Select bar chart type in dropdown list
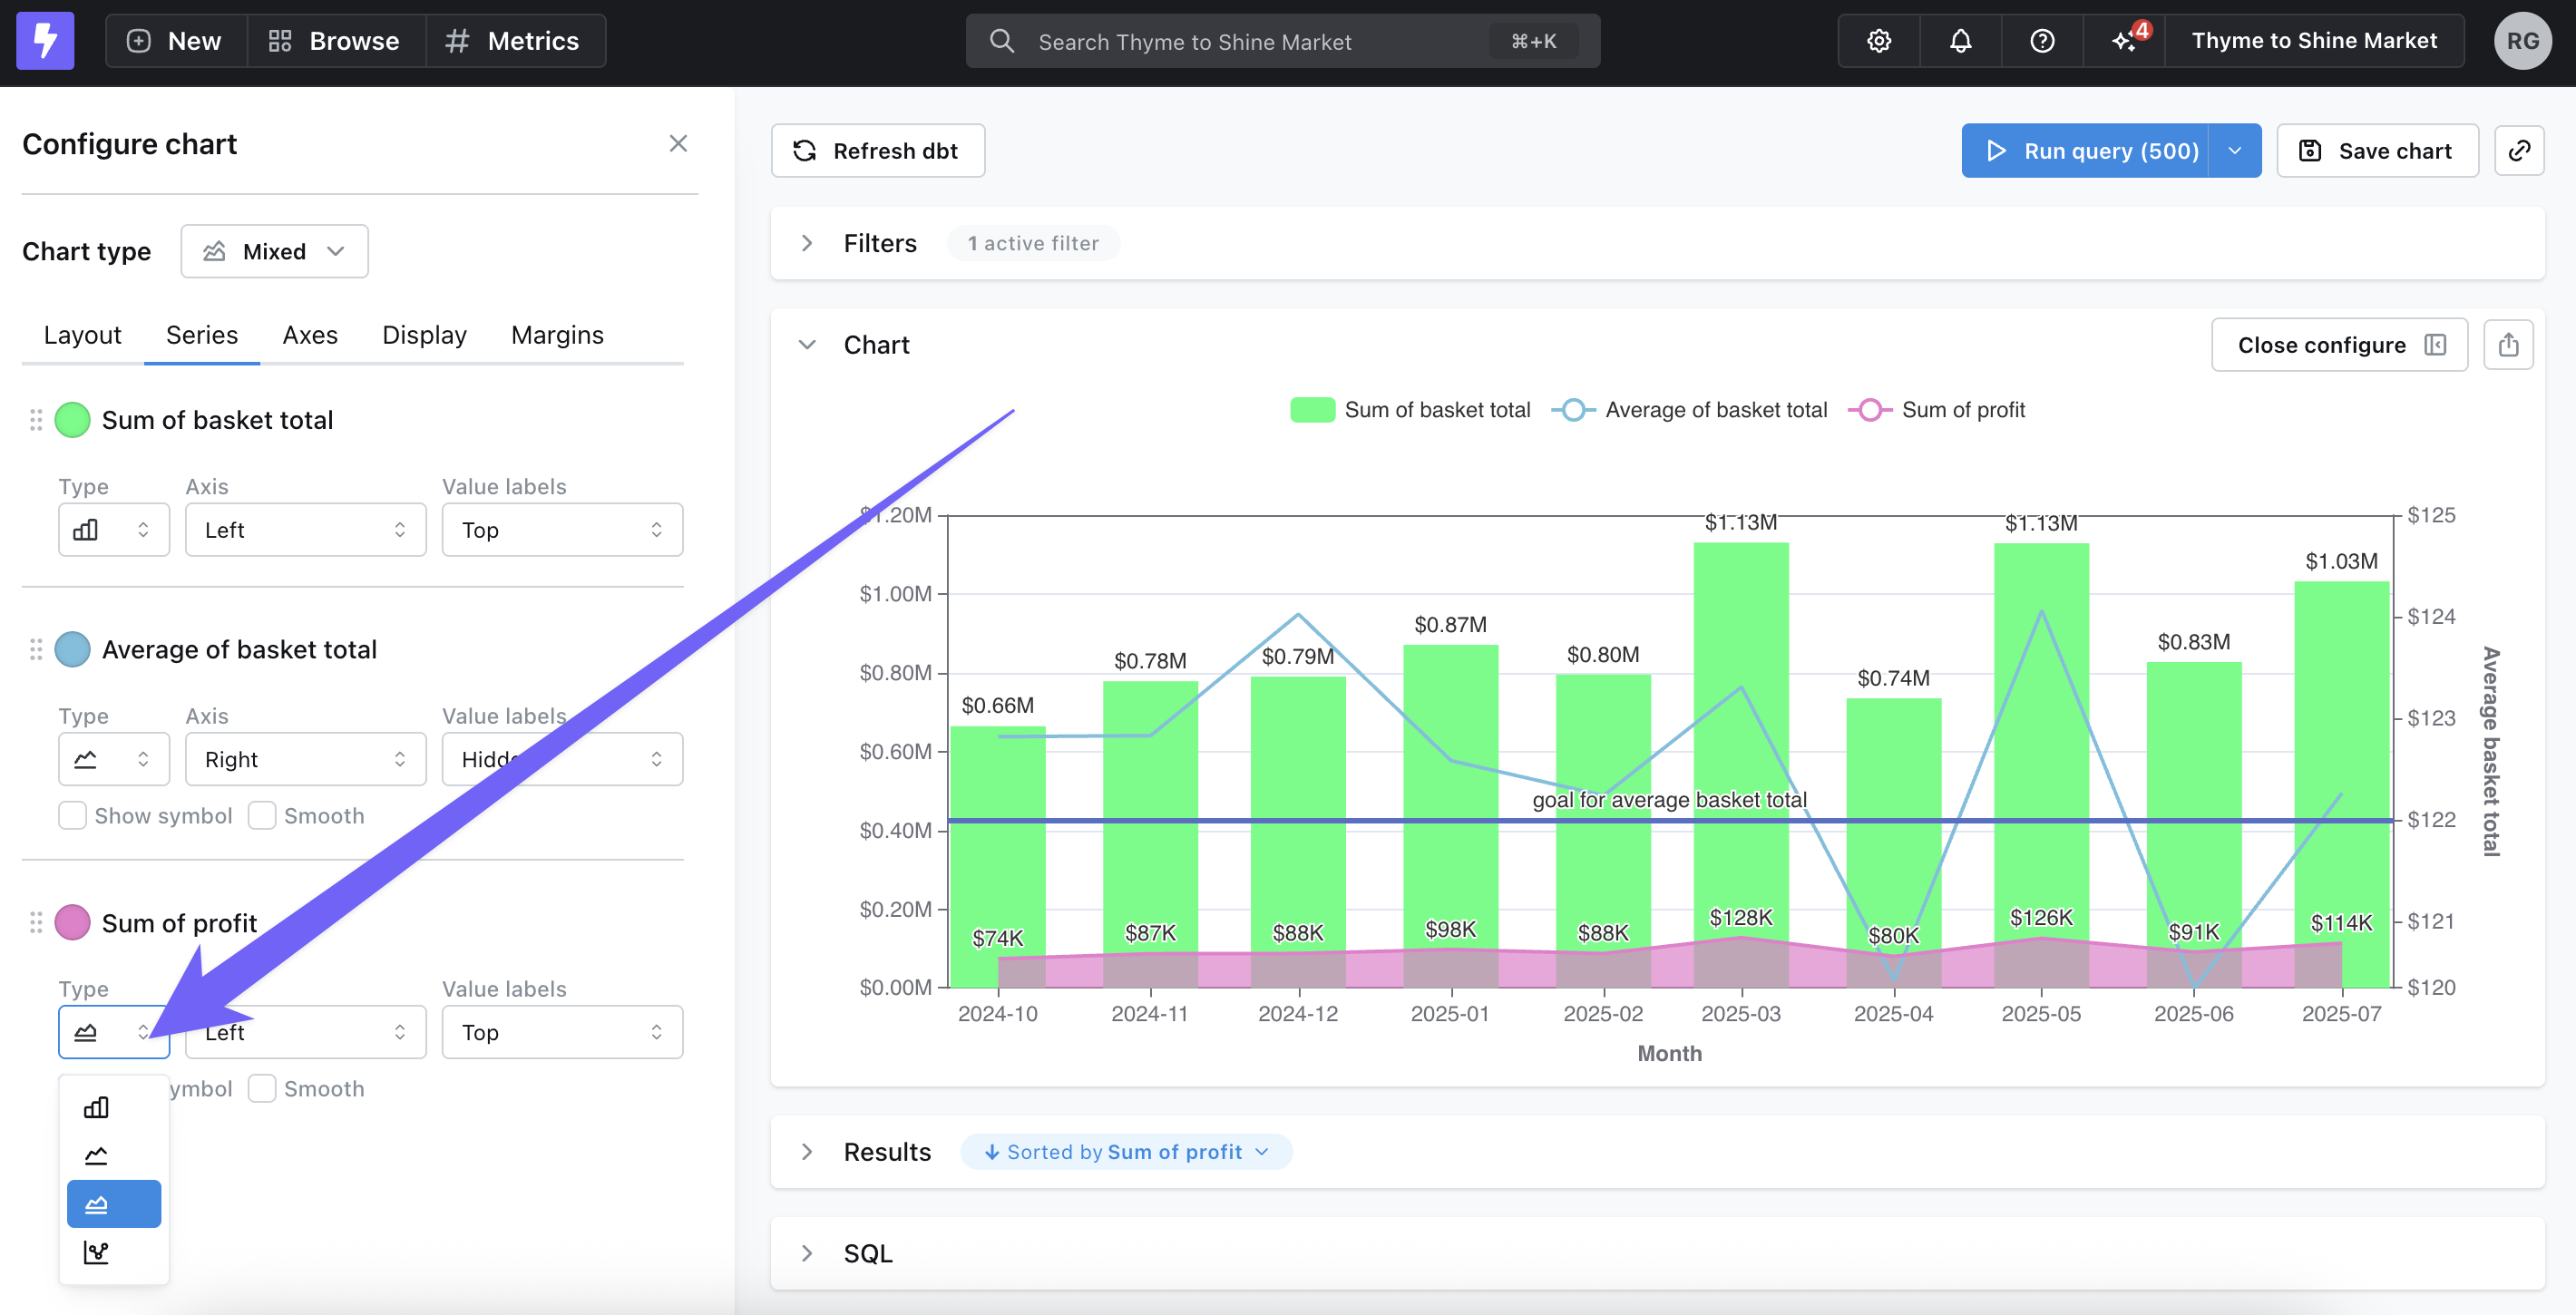 [96, 1107]
